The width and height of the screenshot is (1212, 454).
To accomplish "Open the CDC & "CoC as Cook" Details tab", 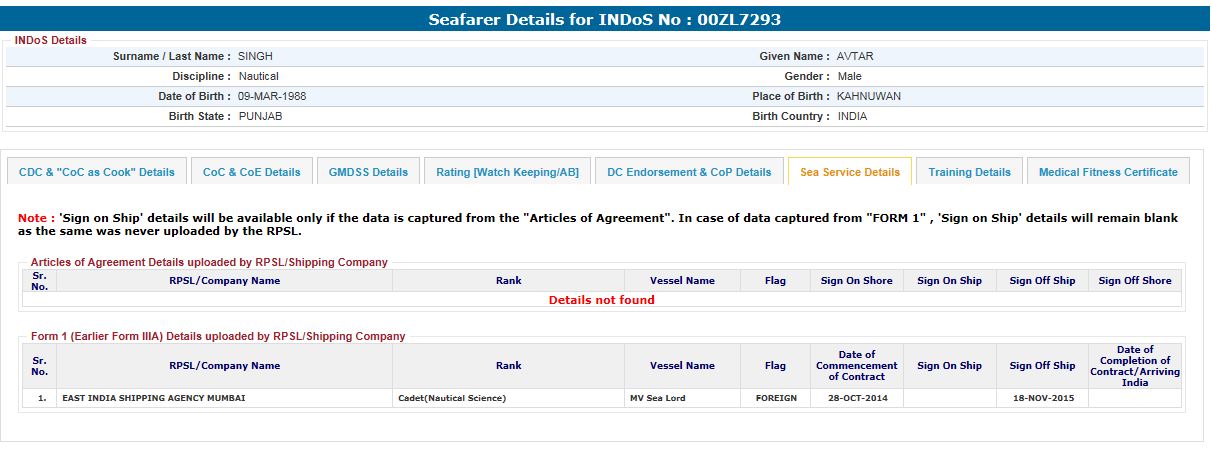I will pos(96,172).
